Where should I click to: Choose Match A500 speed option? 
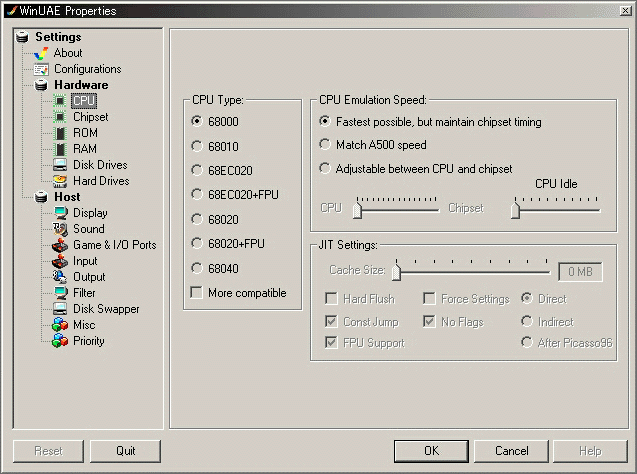[324, 145]
